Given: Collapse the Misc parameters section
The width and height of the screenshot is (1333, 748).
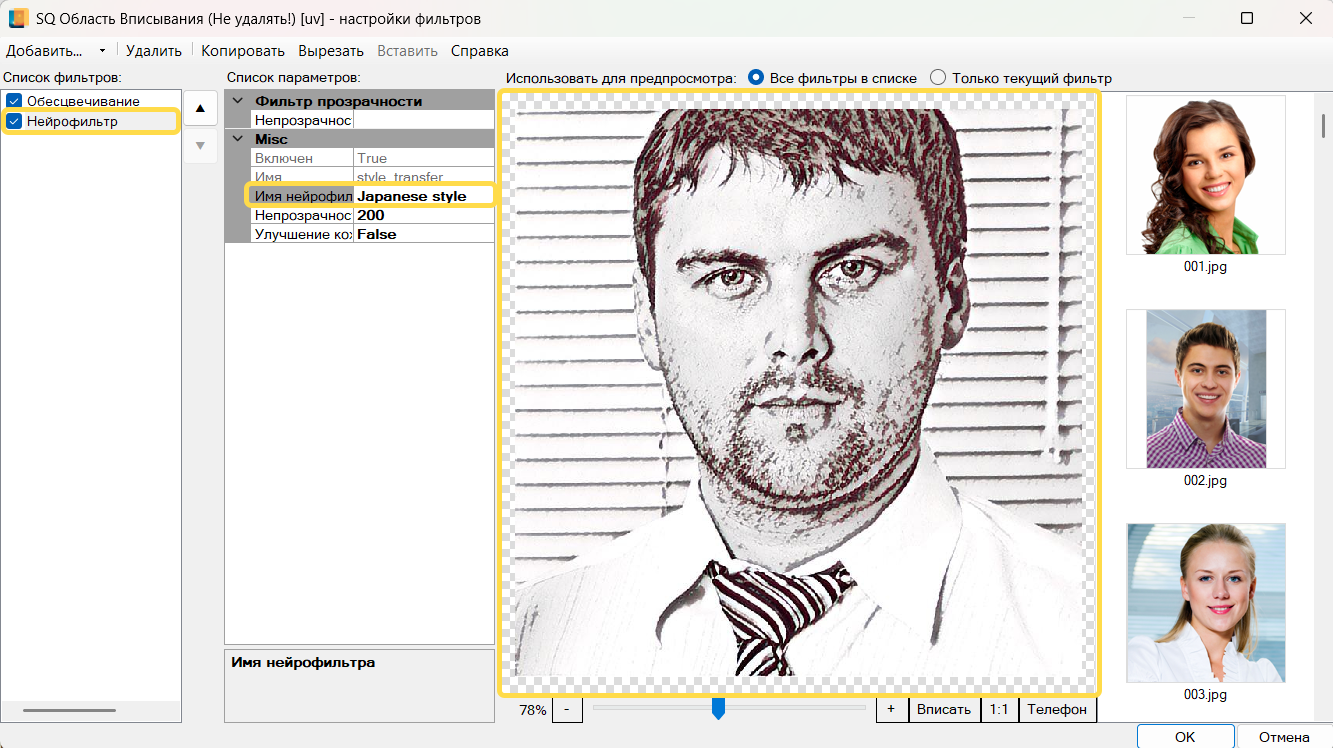Looking at the screenshot, I should pyautogui.click(x=238, y=139).
